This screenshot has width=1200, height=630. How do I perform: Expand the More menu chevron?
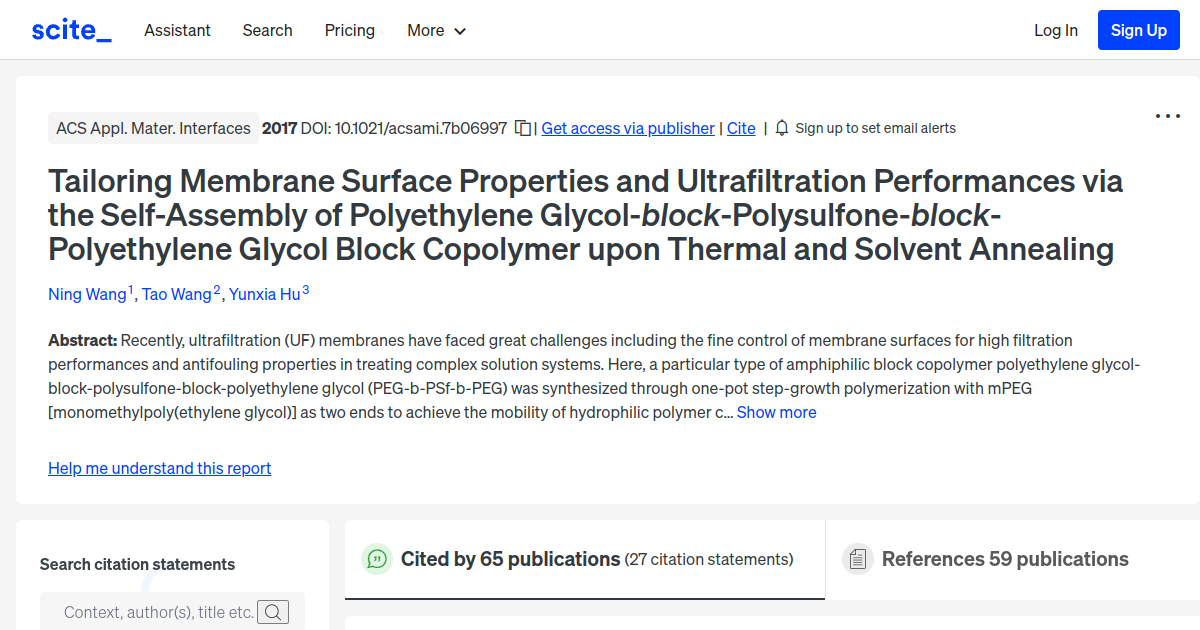[x=461, y=31]
